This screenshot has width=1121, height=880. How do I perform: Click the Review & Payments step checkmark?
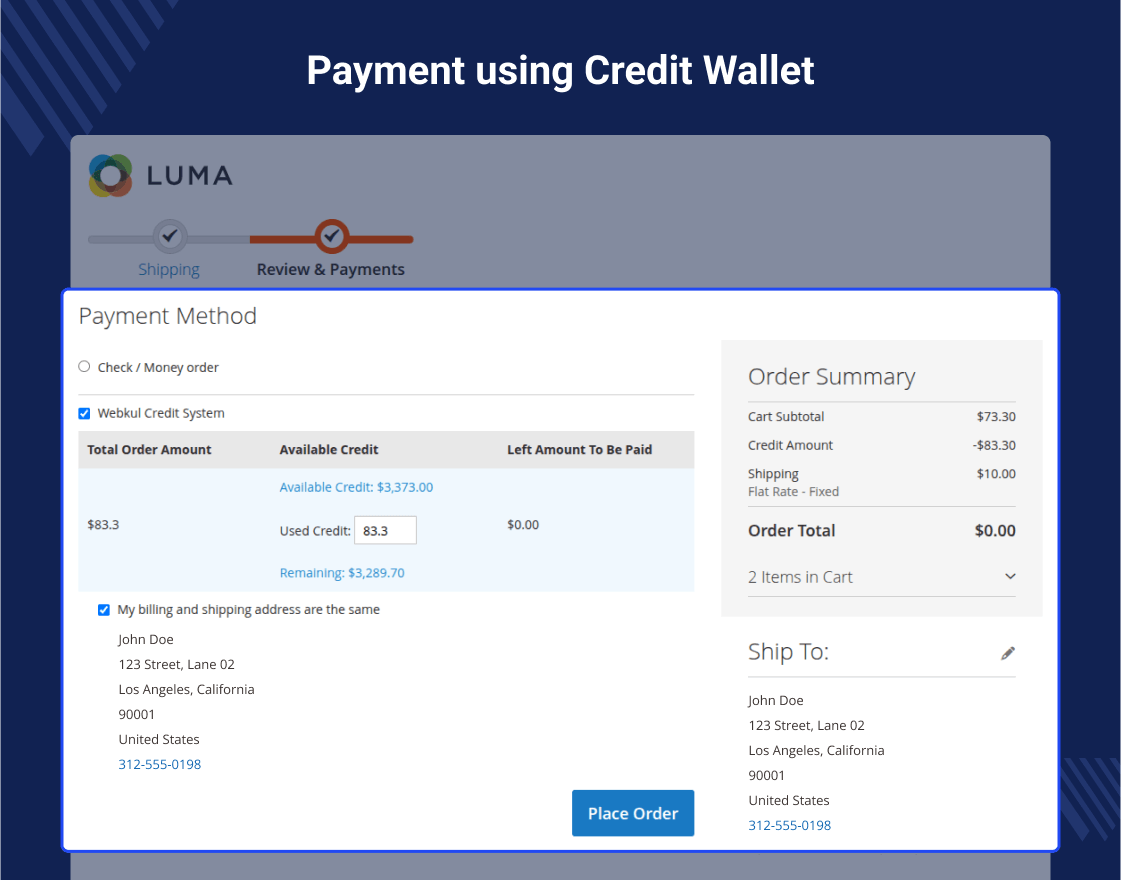pos(332,236)
